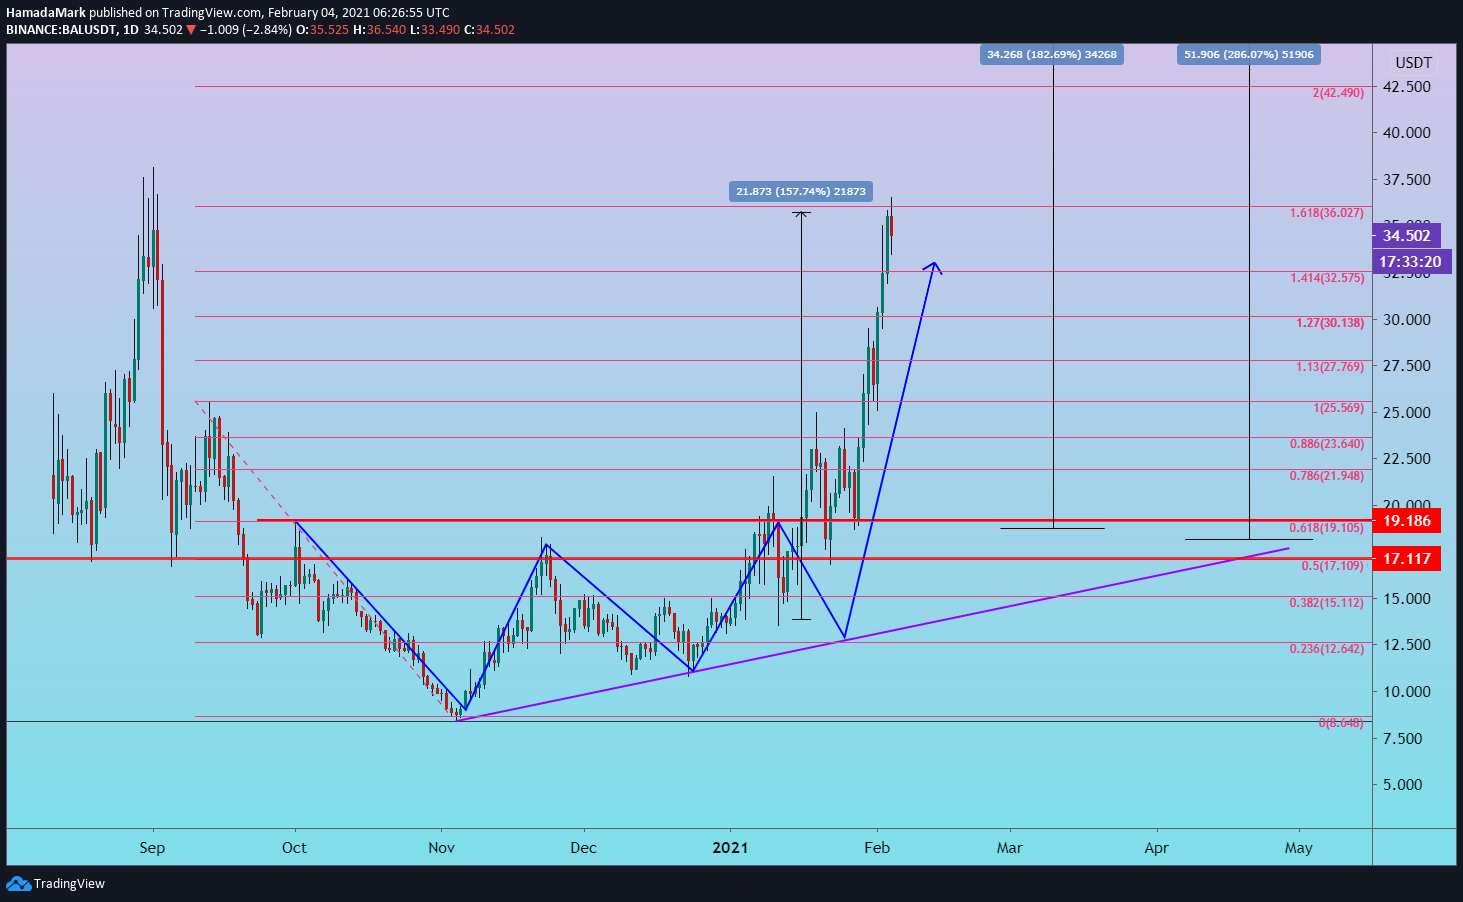Screen dimensions: 1463x902
Task: Click the 1.13(27.769) Fibonacci label
Action: point(1330,367)
